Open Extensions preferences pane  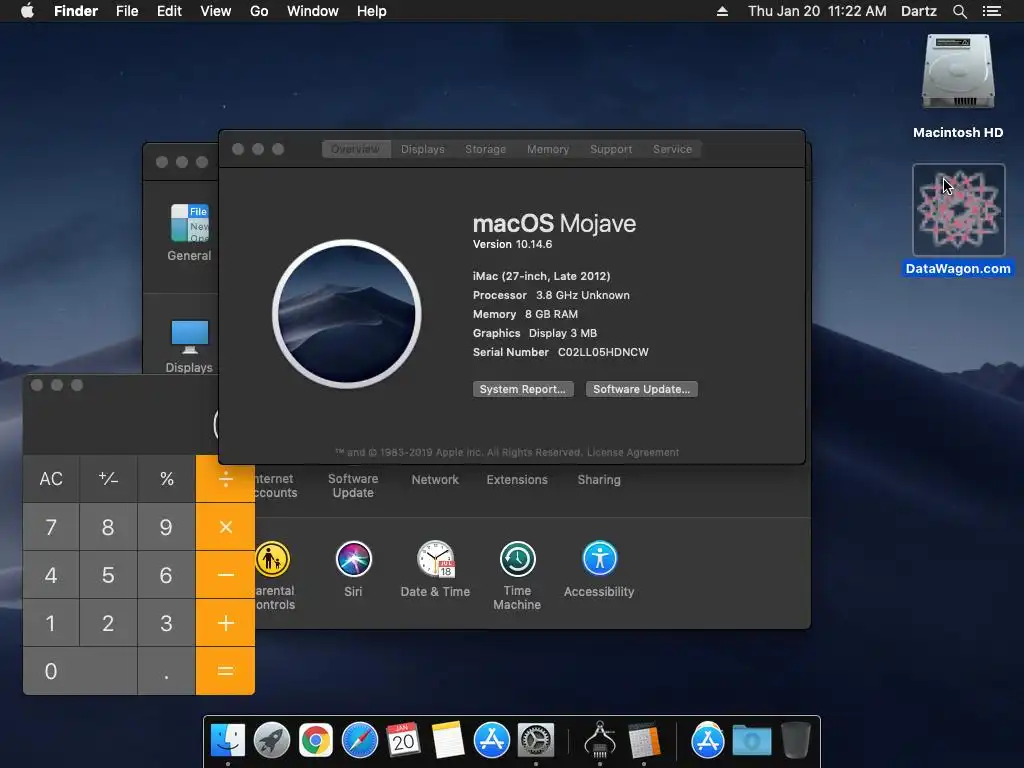[517, 479]
